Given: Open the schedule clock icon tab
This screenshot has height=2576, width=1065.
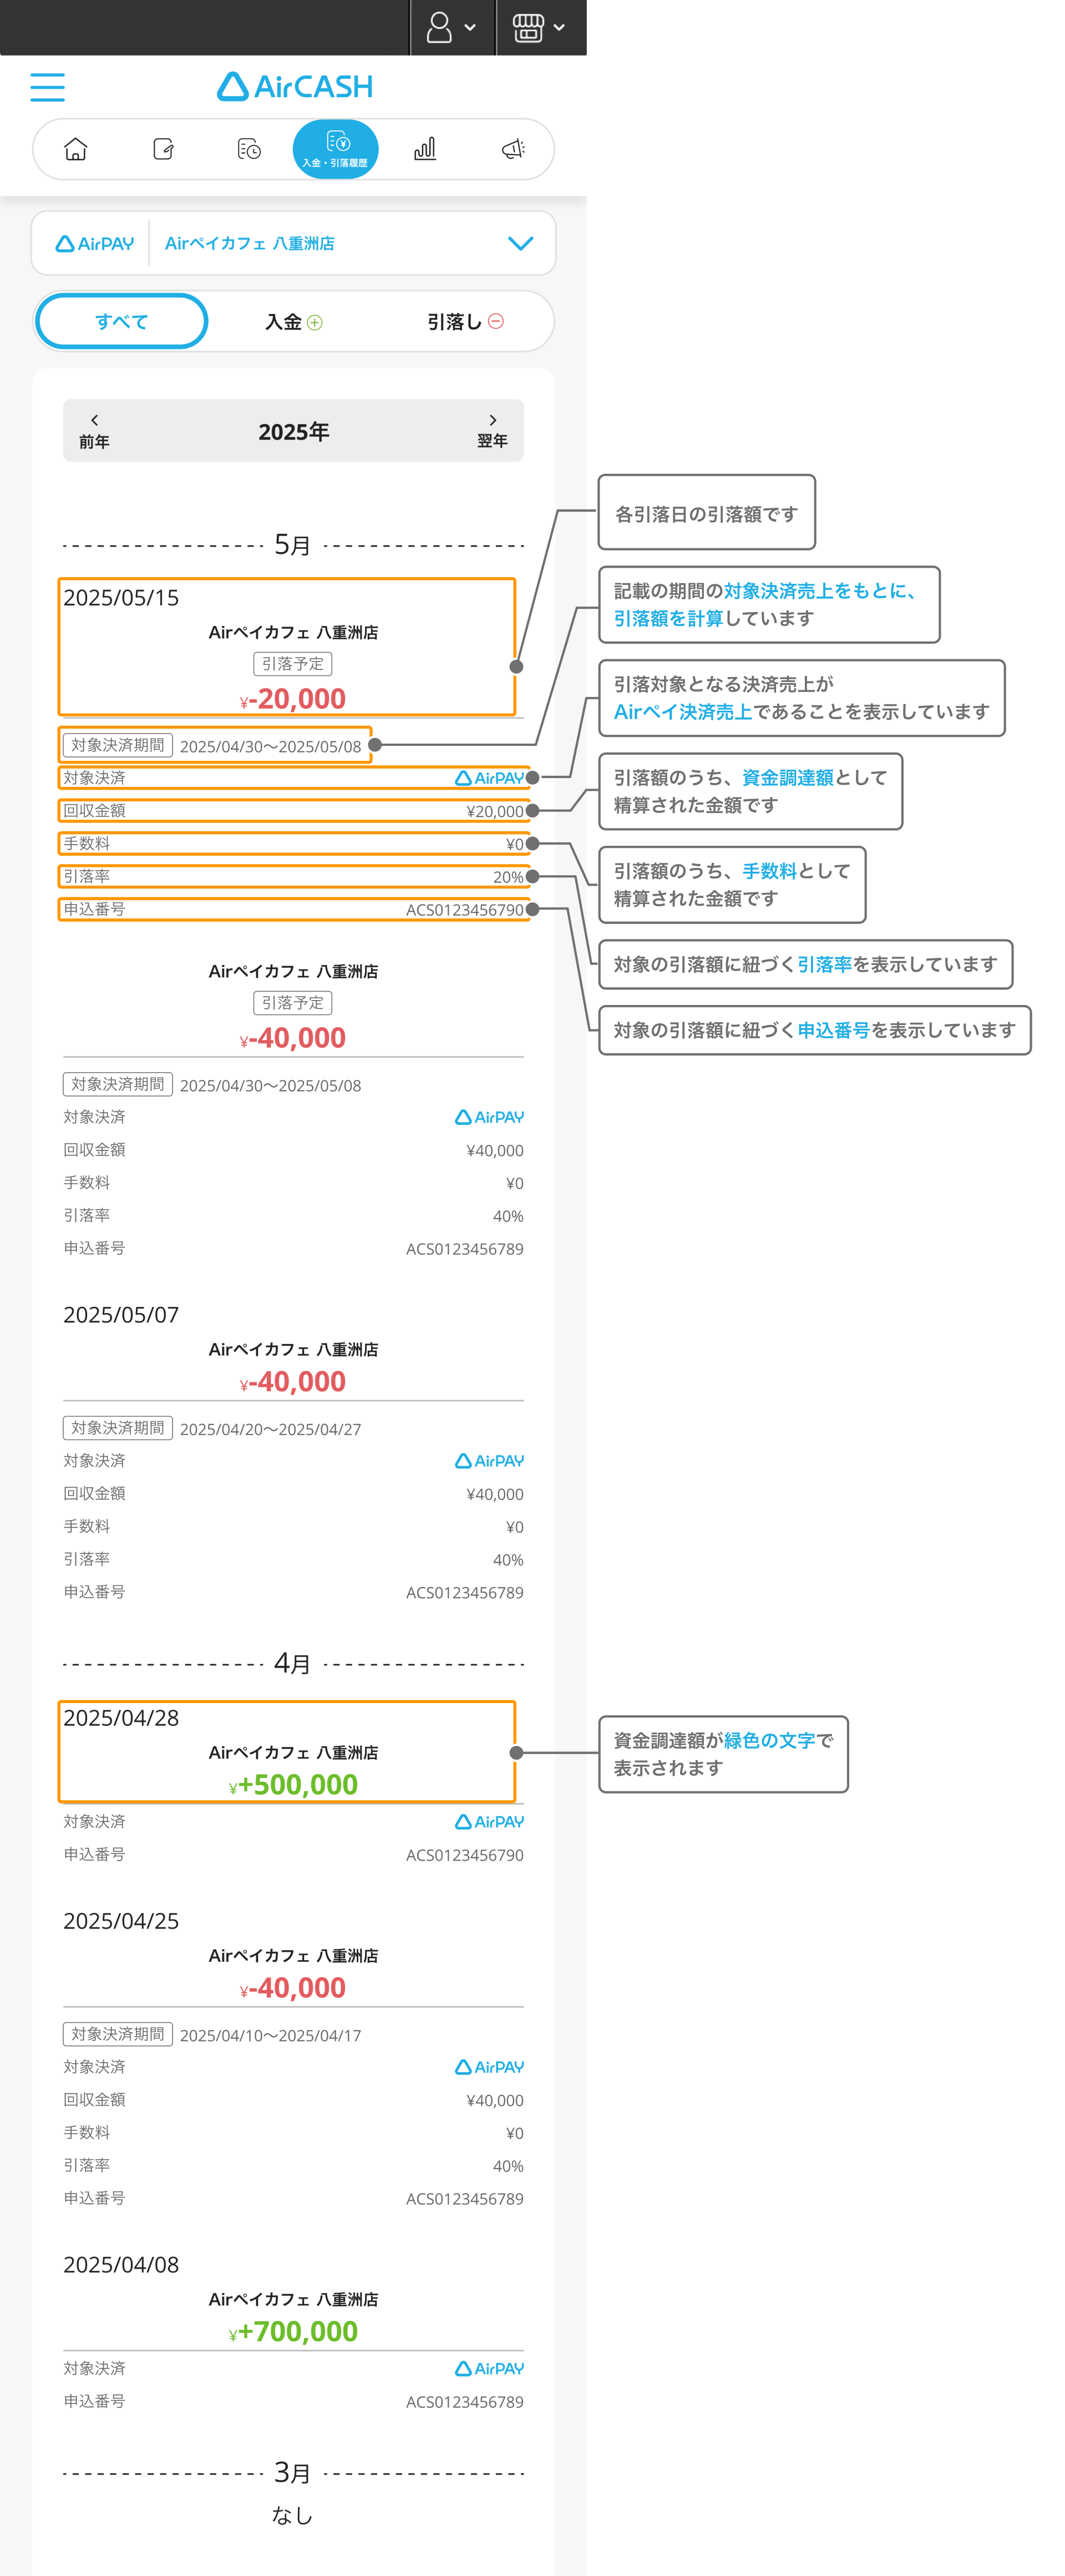Looking at the screenshot, I should click(x=249, y=149).
